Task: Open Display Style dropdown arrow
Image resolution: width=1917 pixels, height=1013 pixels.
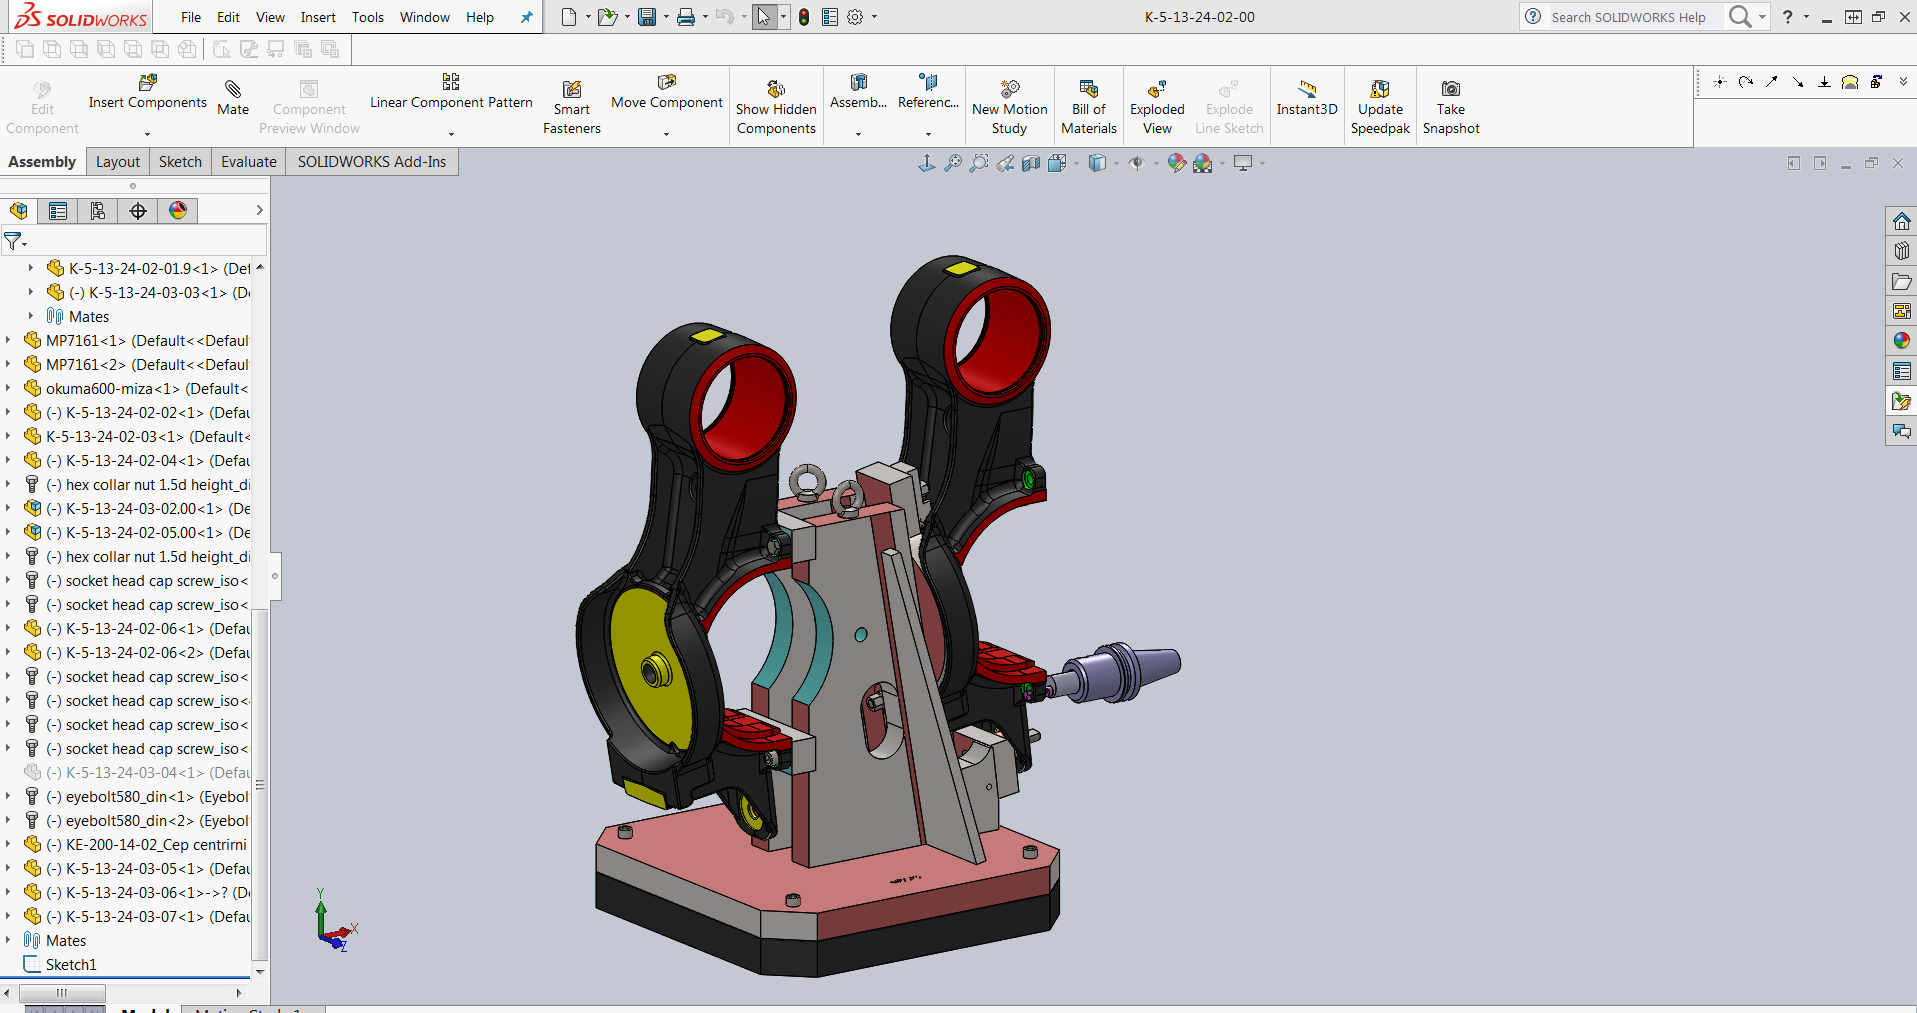Action: (1116, 164)
